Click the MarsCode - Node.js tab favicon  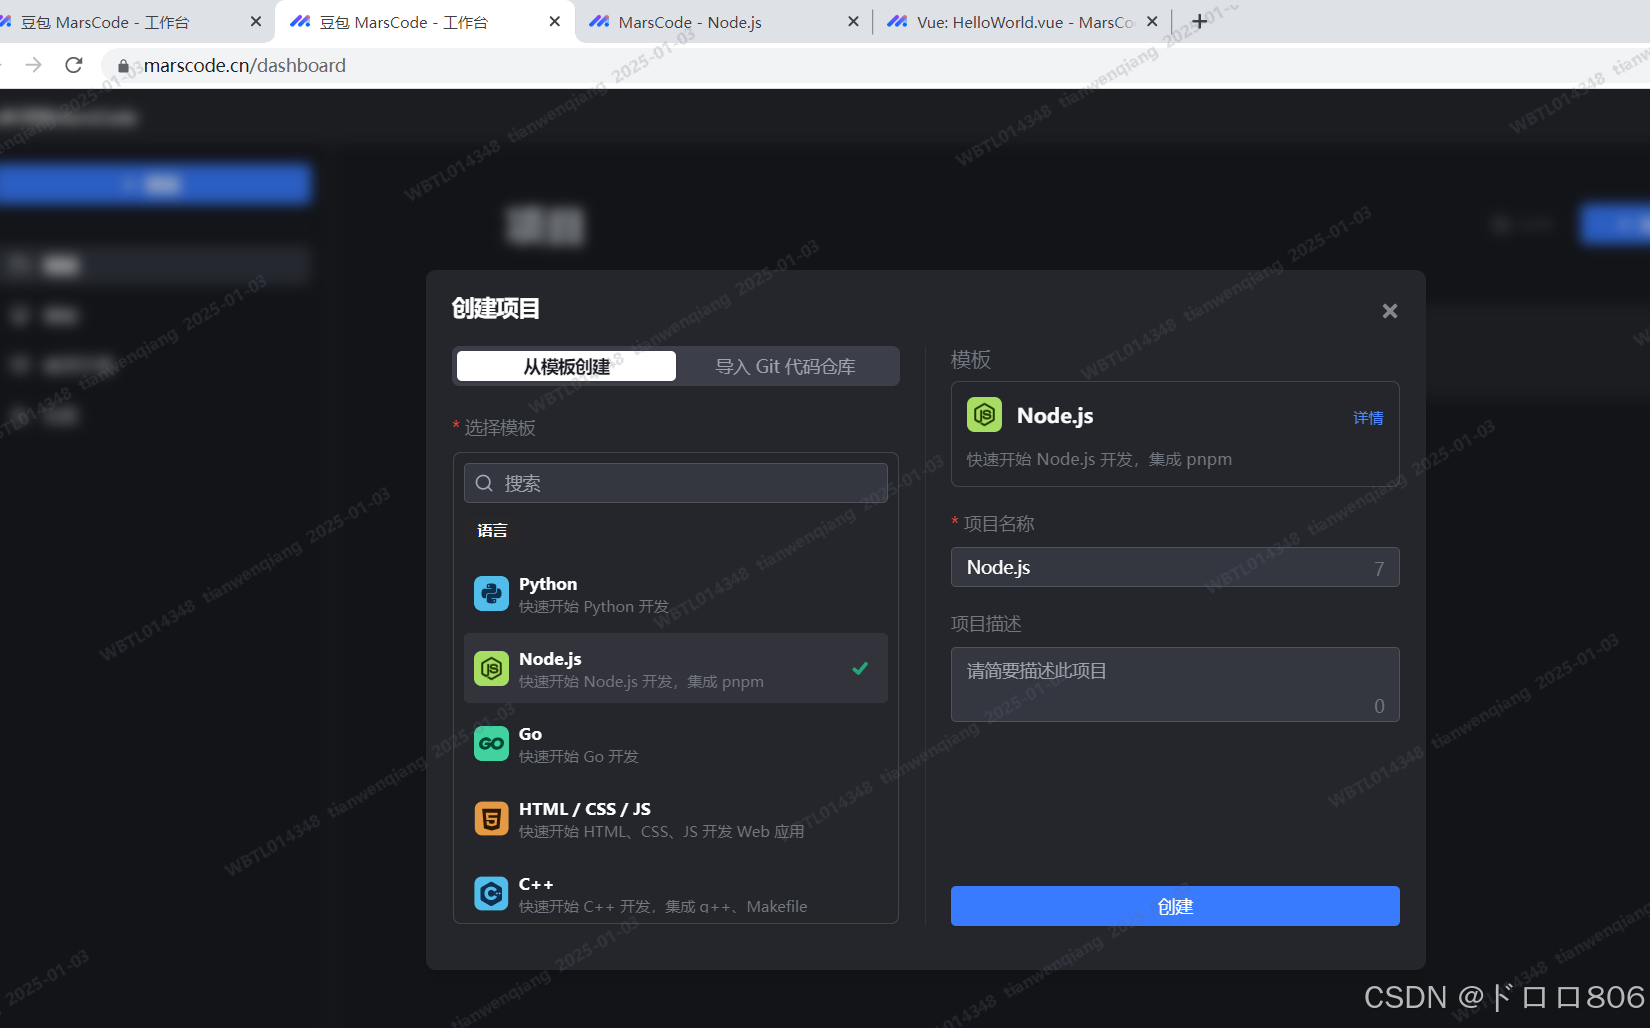tap(599, 21)
